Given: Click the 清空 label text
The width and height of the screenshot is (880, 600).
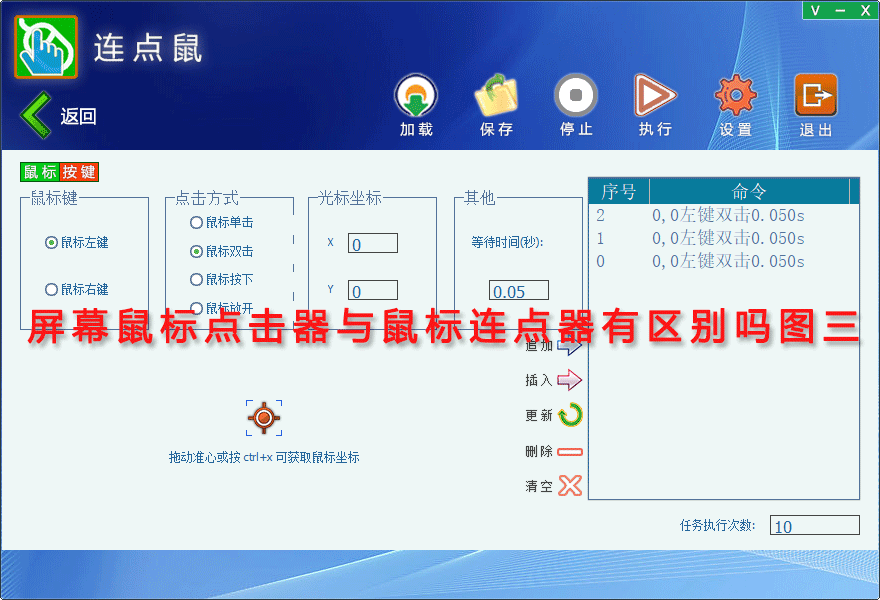Looking at the screenshot, I should click(539, 486).
